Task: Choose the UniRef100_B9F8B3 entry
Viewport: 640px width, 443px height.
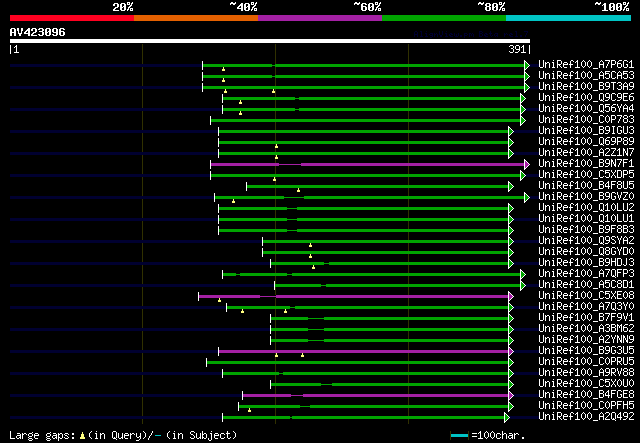Action: coord(586,230)
